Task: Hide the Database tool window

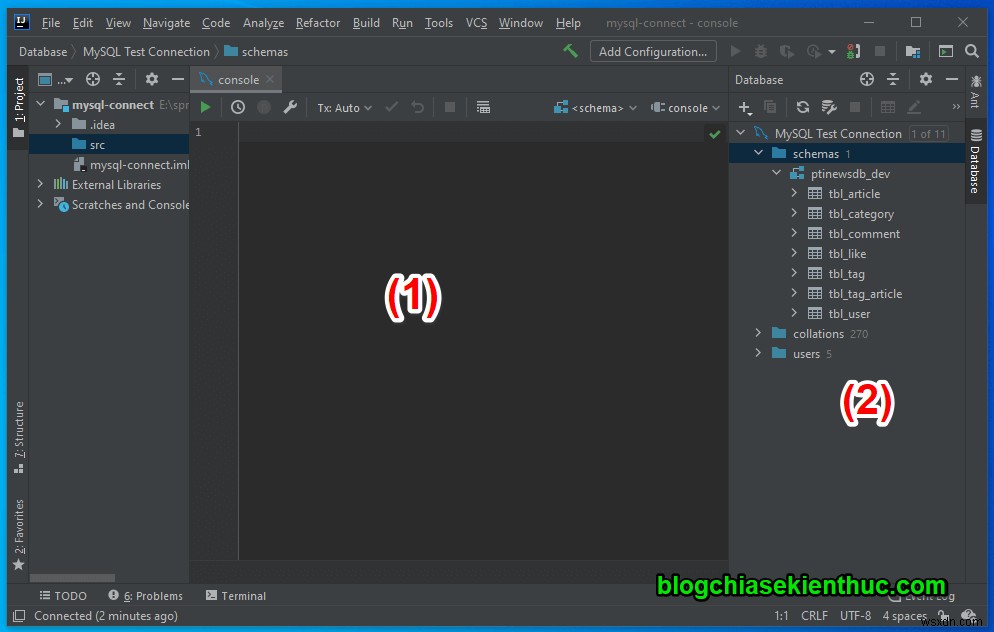Action: click(x=952, y=79)
